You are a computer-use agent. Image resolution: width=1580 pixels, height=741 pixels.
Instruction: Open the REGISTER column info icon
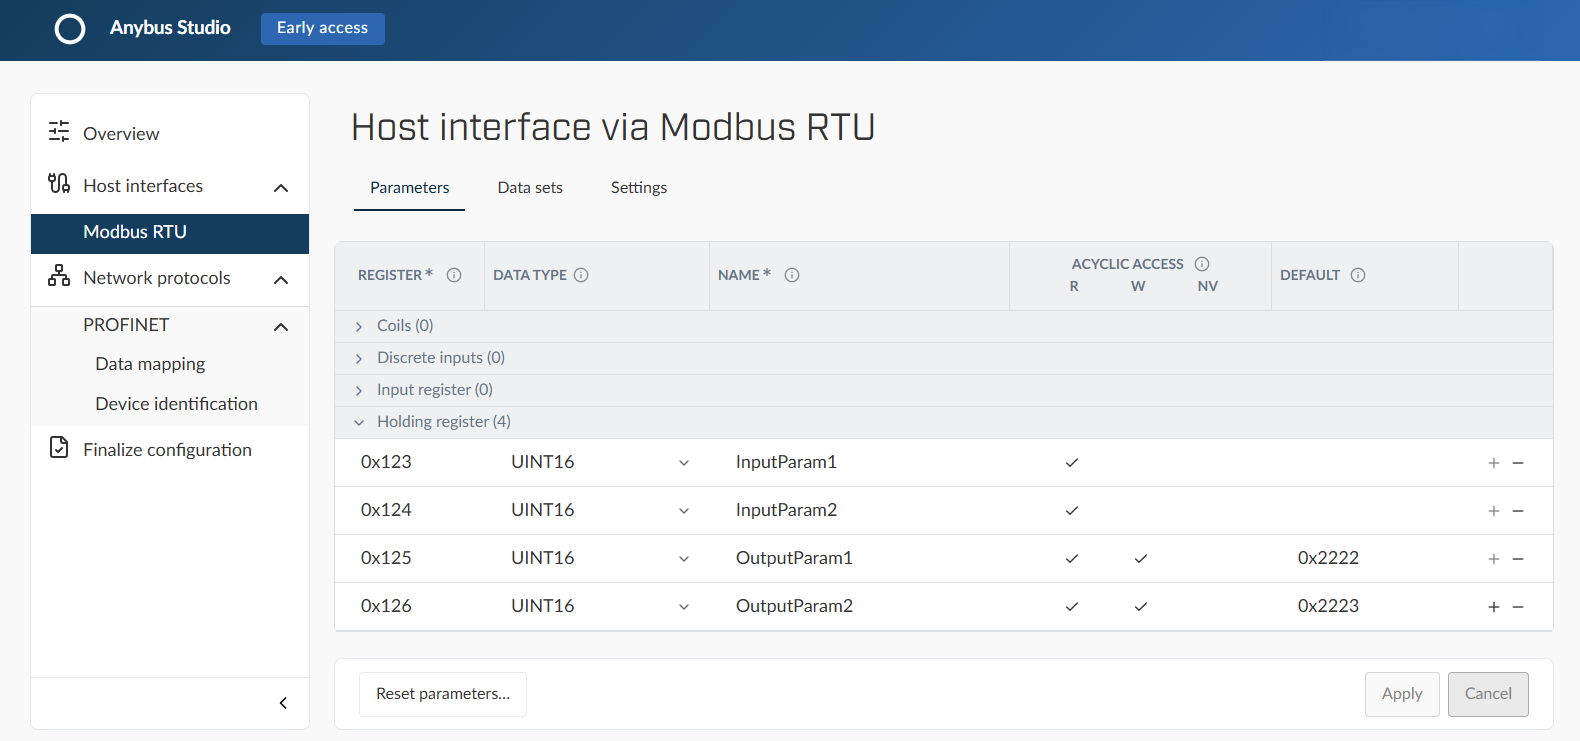click(x=454, y=275)
